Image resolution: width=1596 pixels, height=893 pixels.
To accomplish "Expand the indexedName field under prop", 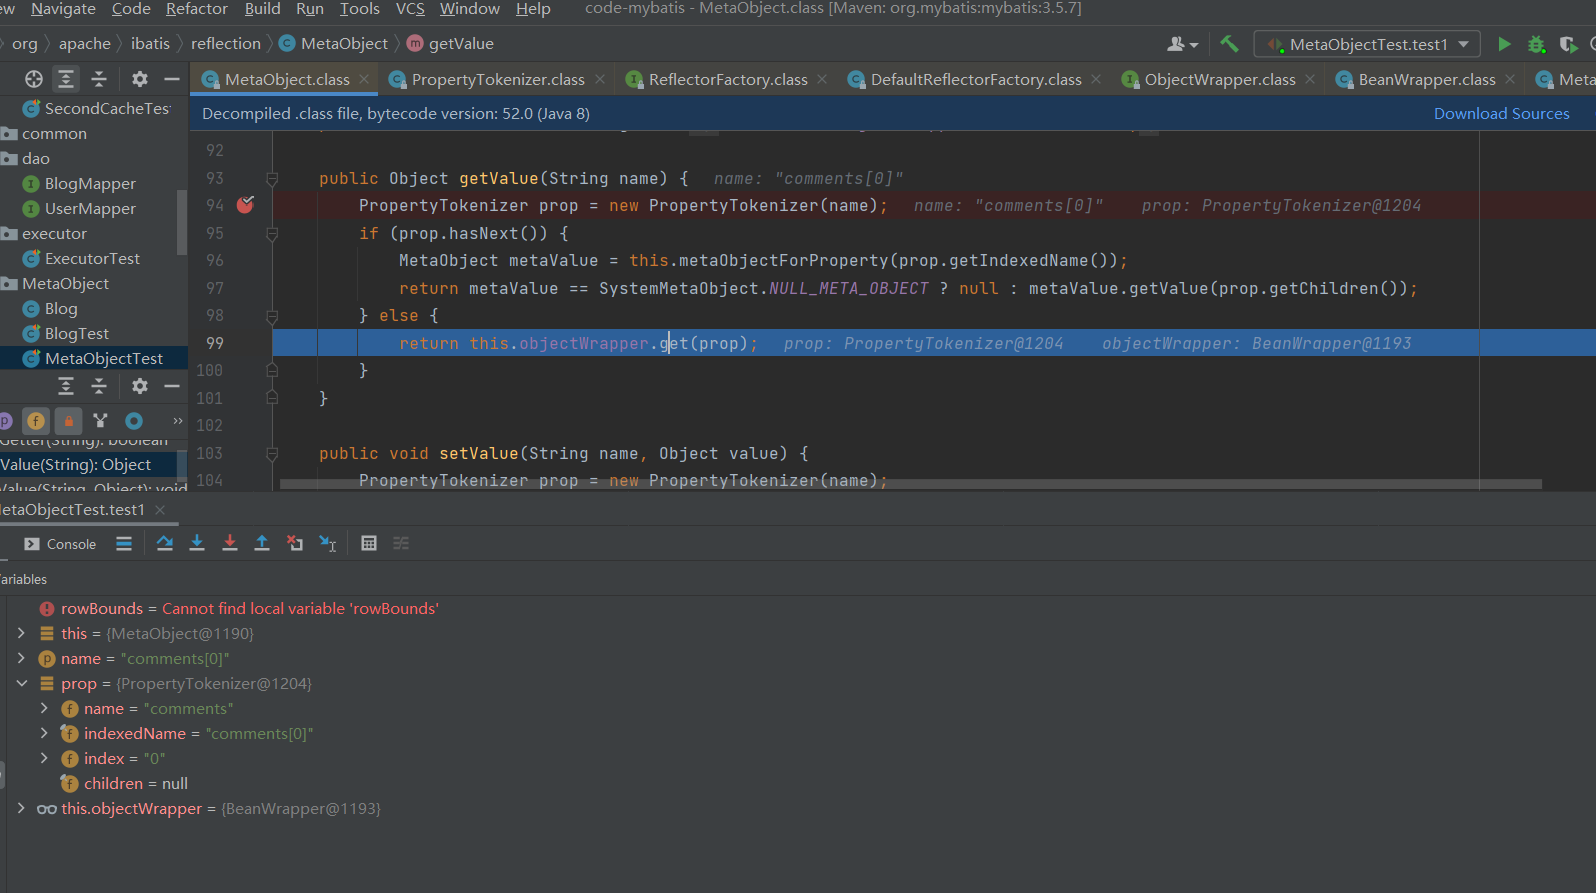I will 44,733.
